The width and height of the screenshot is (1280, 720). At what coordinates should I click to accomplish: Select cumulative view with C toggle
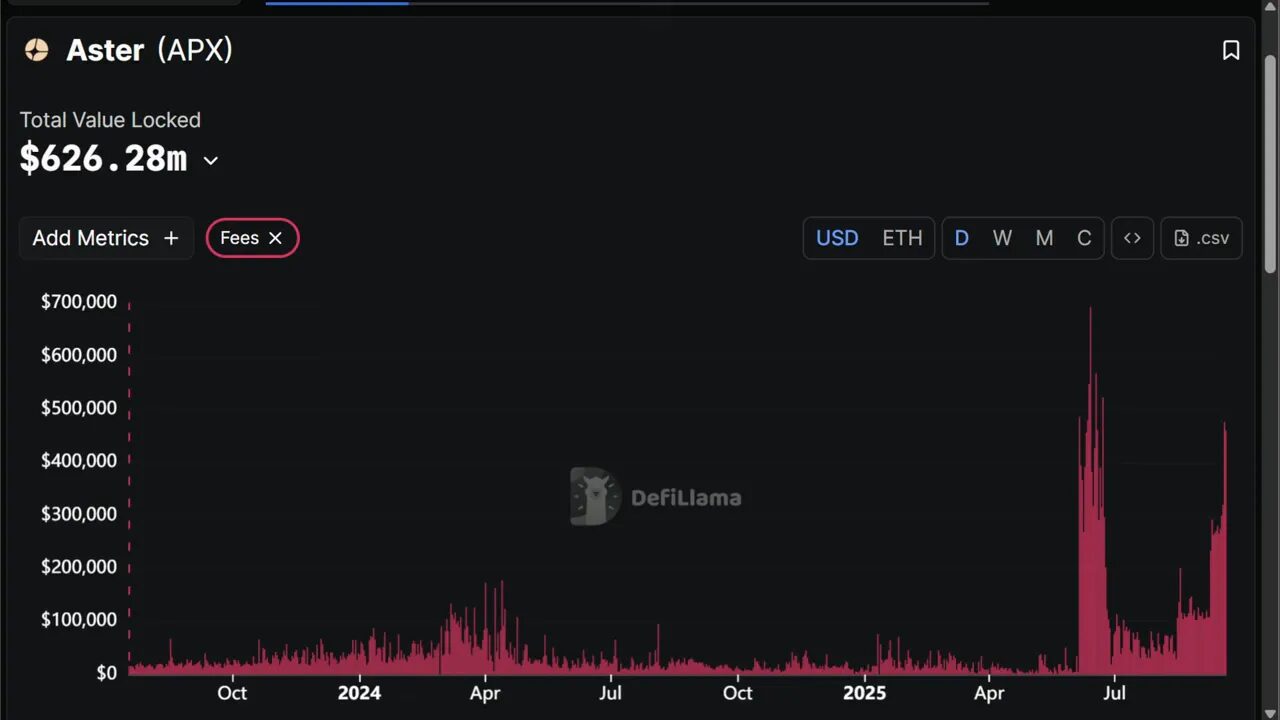pos(1084,238)
